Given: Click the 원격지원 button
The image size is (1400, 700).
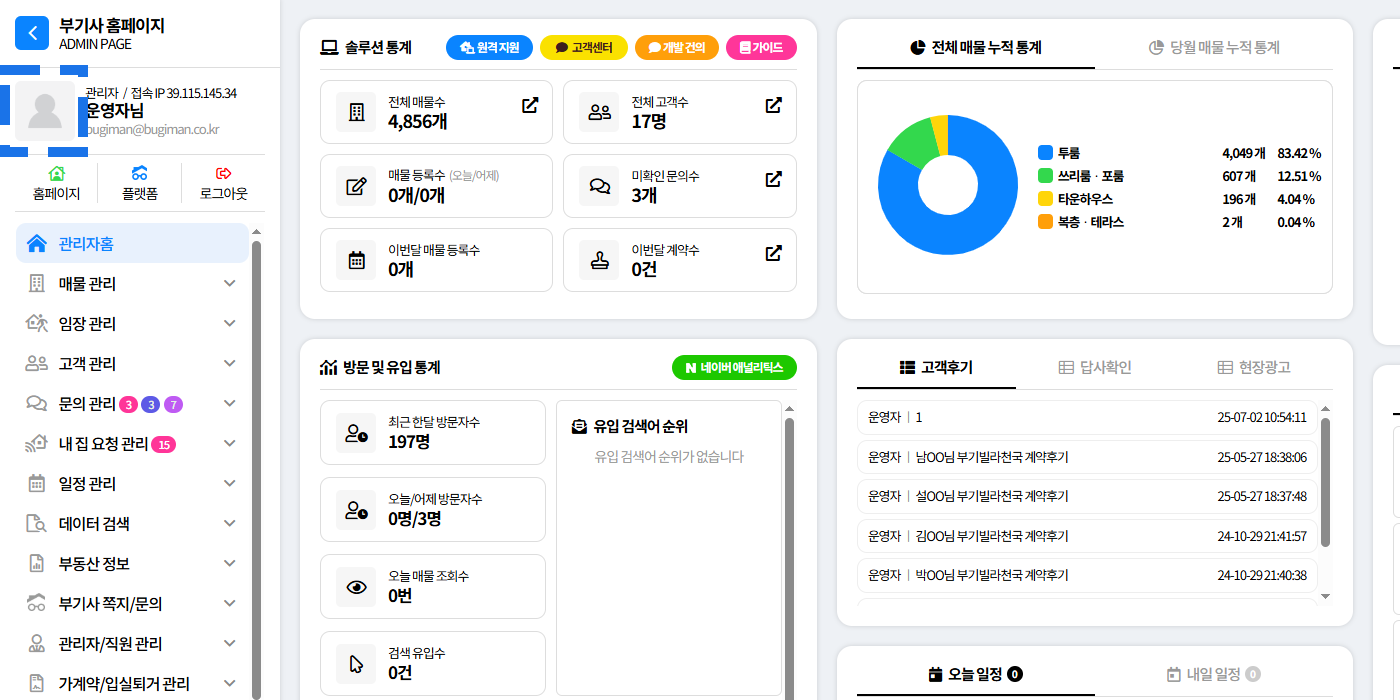Looking at the screenshot, I should click(x=489, y=47).
